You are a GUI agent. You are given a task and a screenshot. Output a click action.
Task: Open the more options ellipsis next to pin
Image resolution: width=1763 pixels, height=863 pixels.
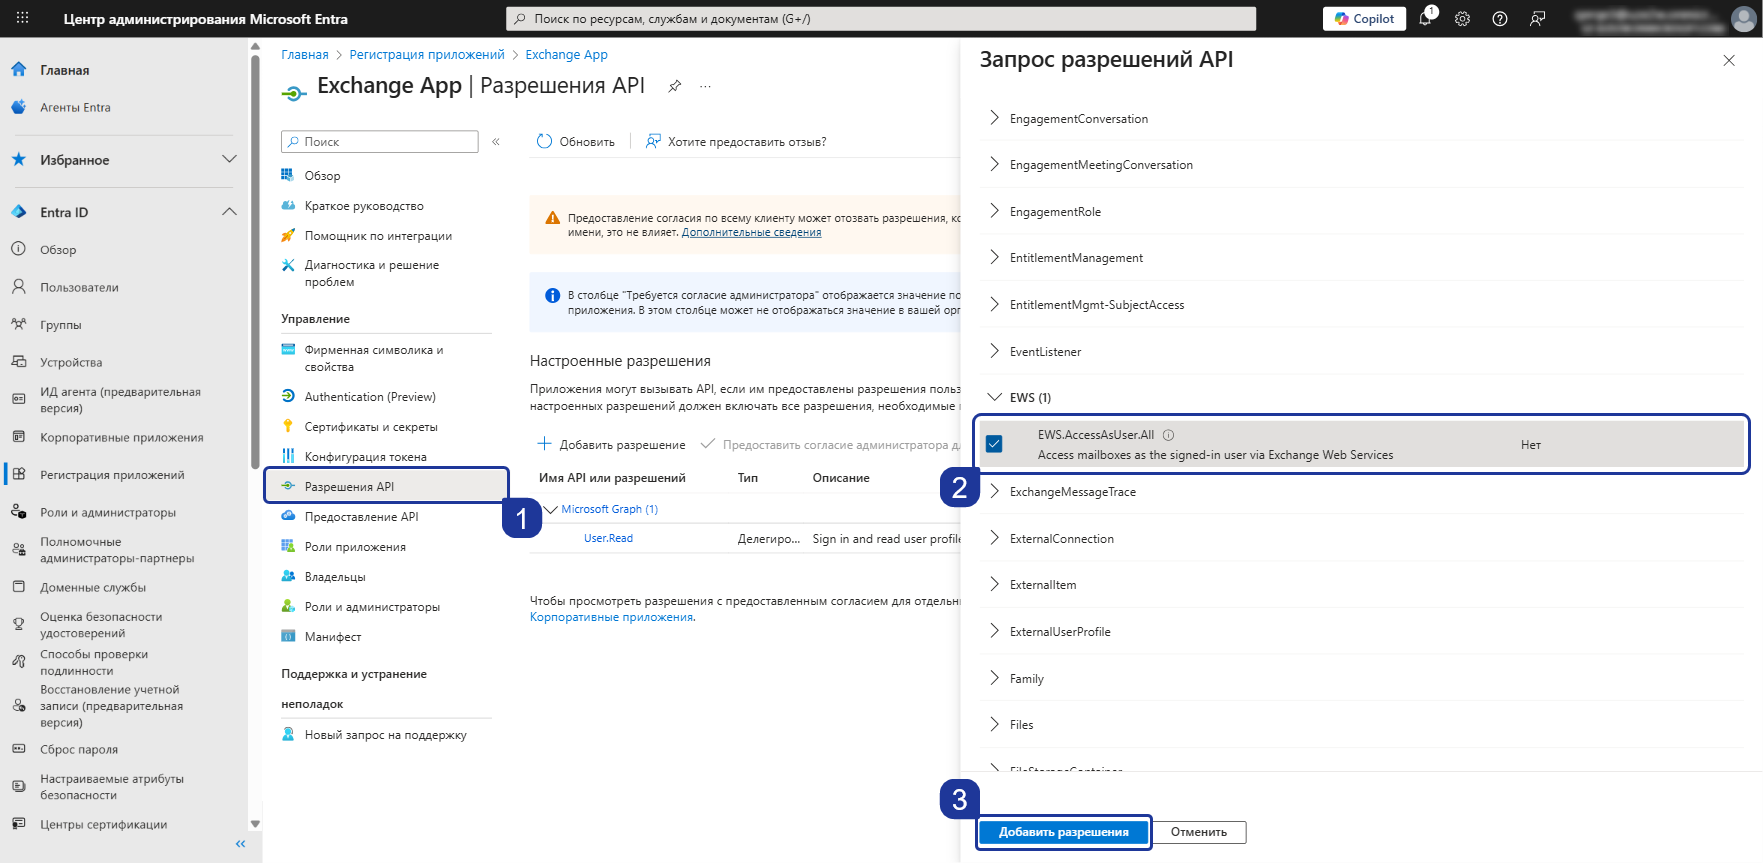click(x=705, y=86)
